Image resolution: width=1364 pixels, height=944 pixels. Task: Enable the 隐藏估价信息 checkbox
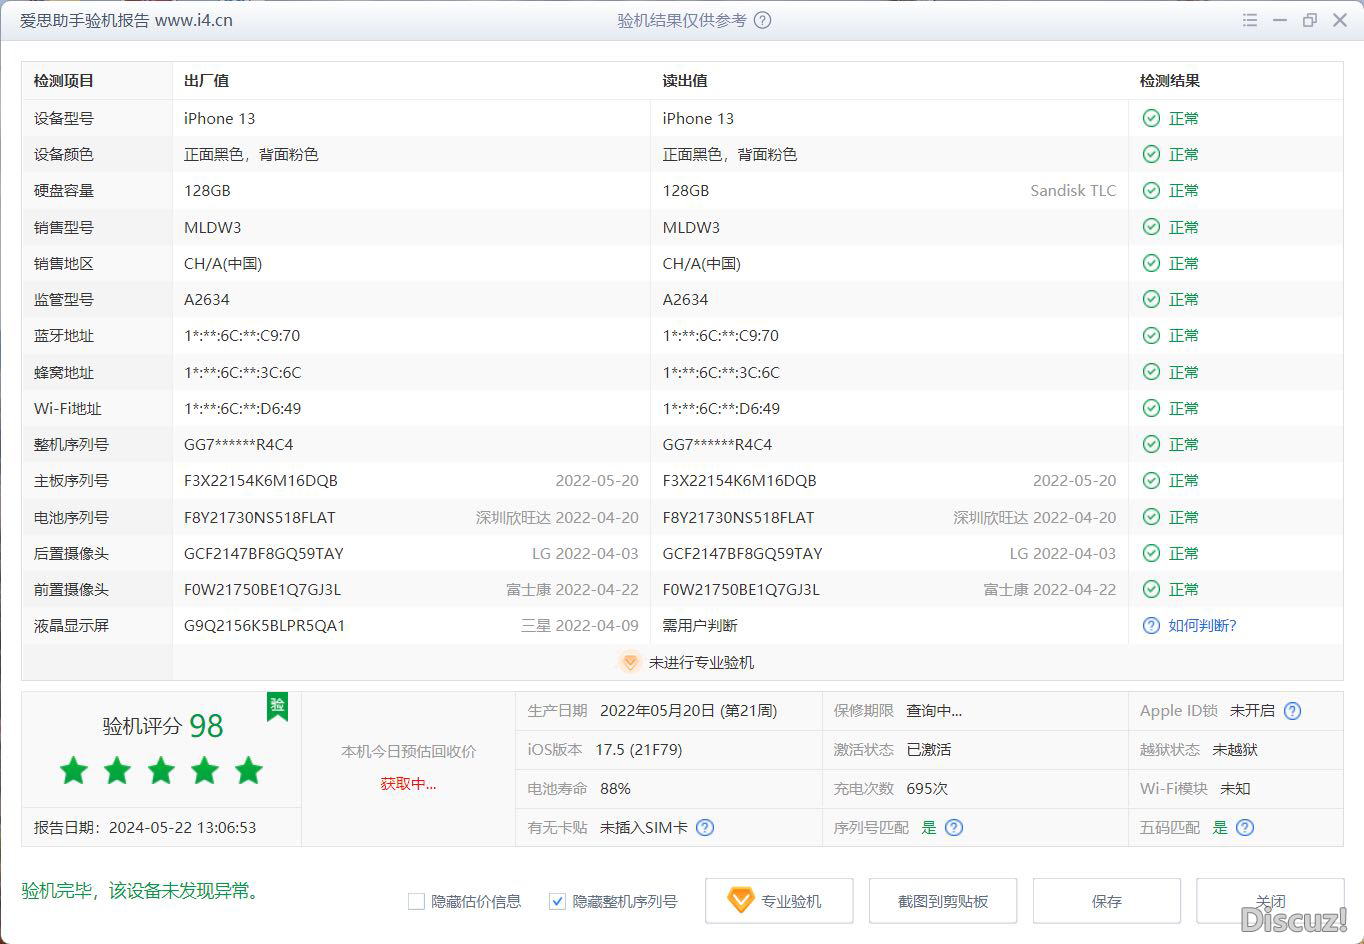(x=416, y=901)
